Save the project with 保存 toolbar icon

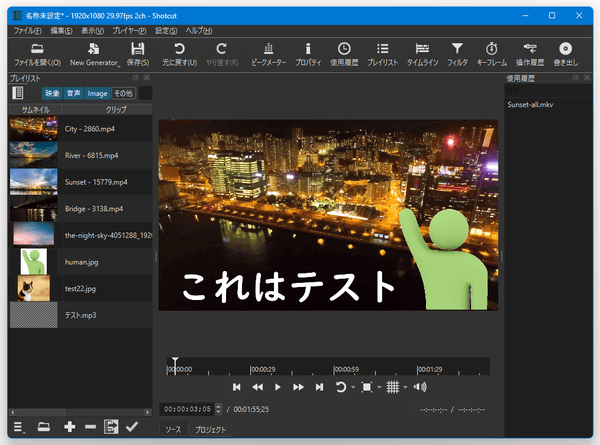point(138,54)
